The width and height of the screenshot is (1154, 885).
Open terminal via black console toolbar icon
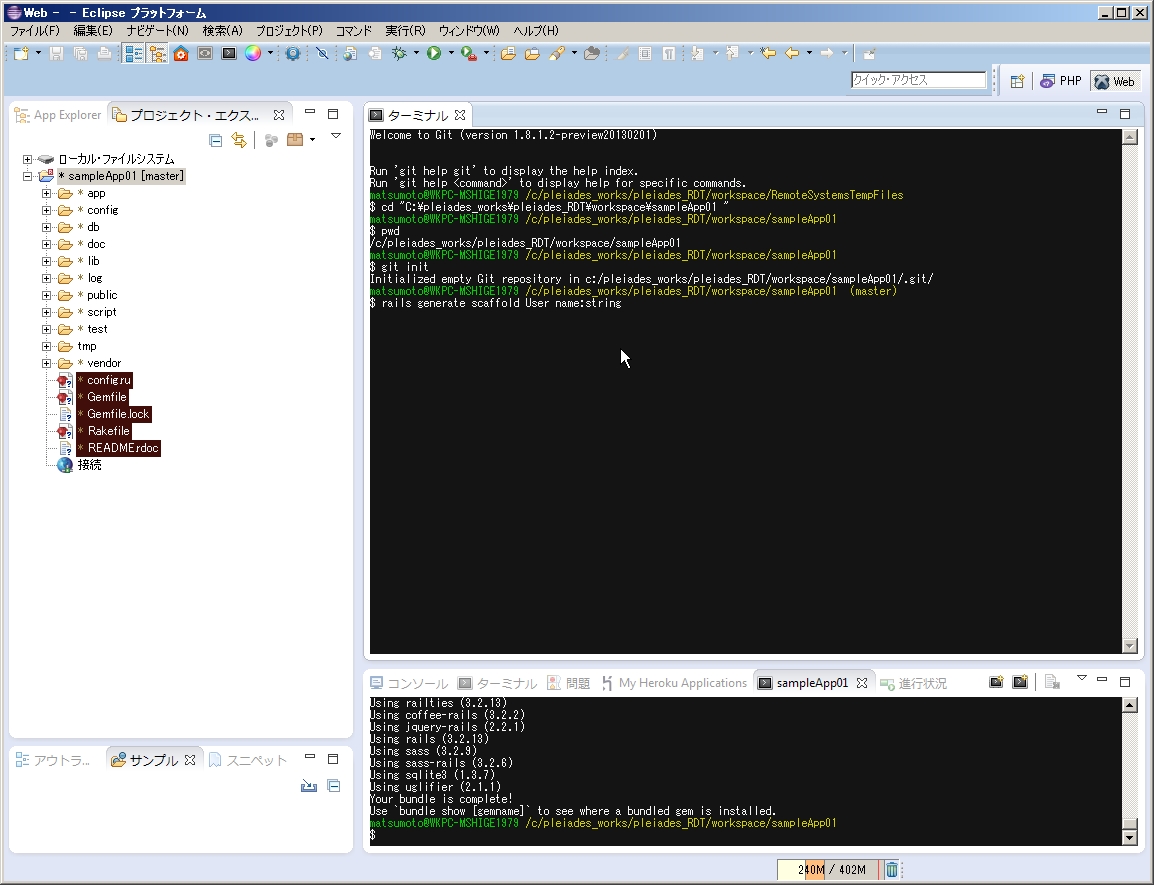tap(229, 53)
